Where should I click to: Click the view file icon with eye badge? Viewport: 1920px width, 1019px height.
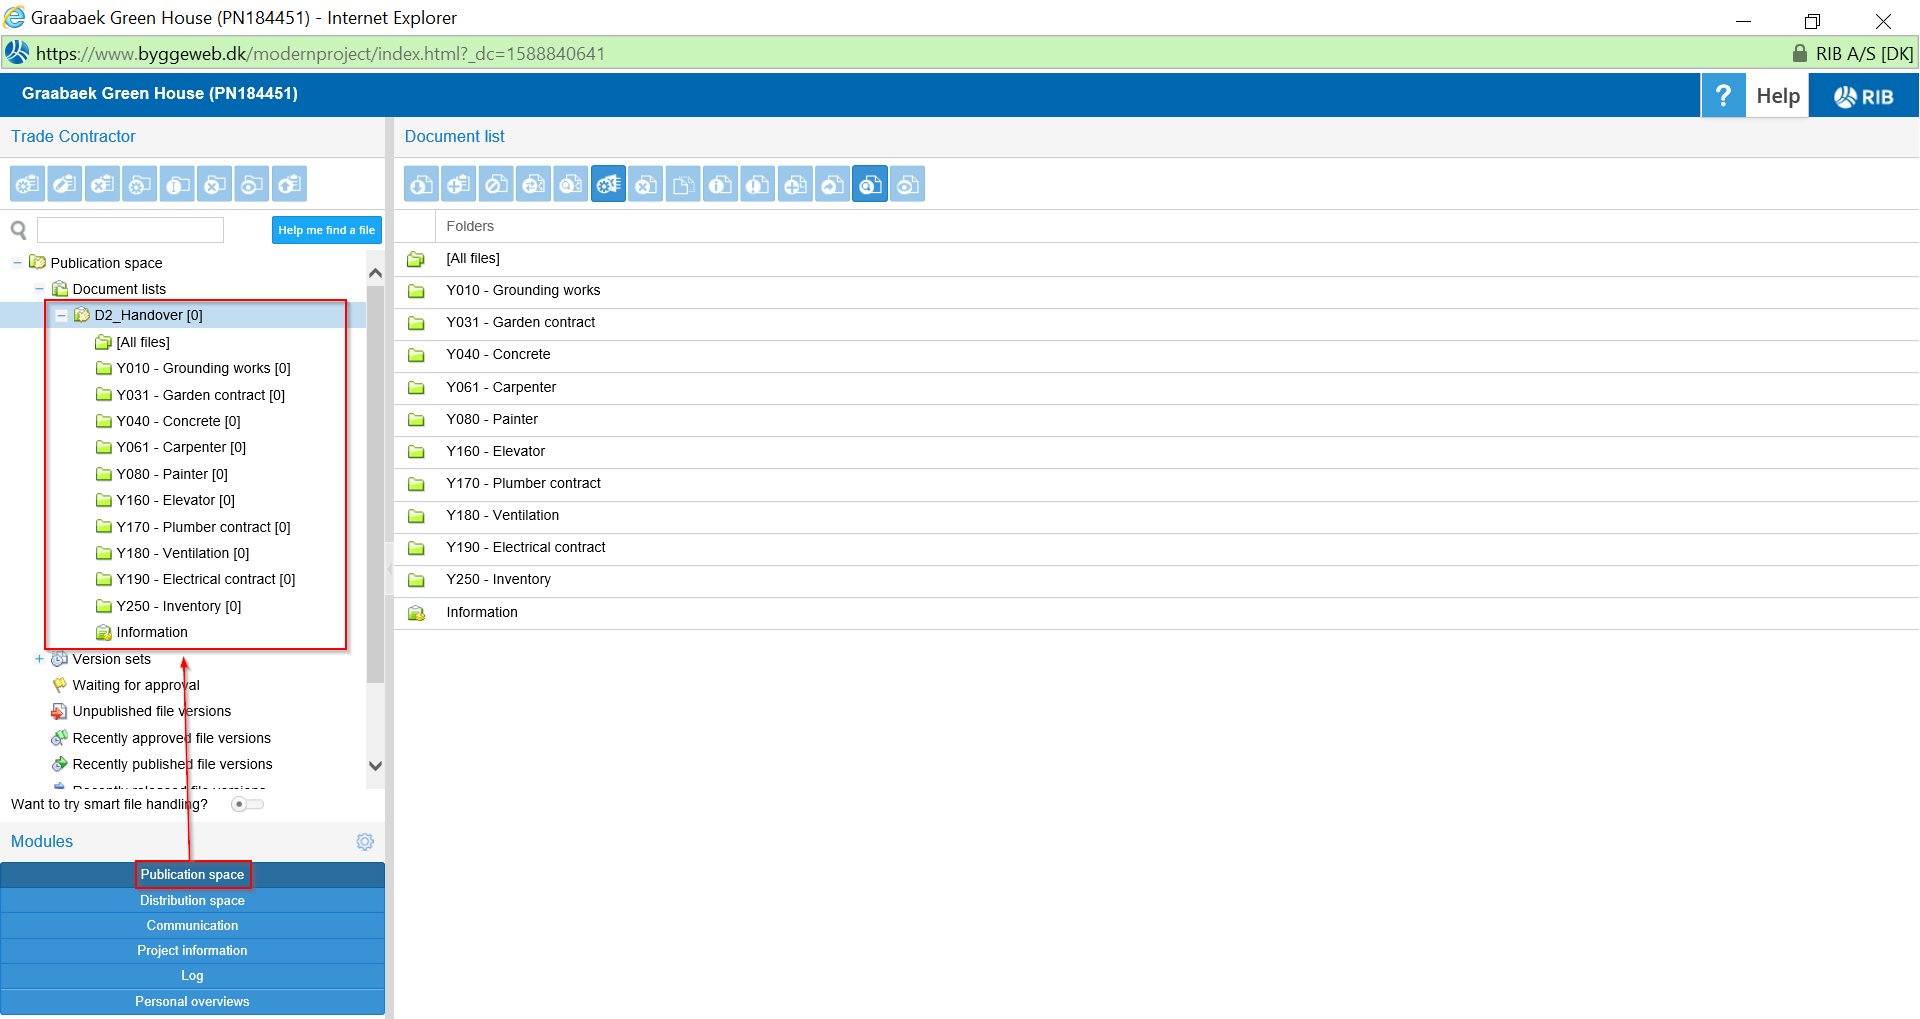(x=907, y=184)
